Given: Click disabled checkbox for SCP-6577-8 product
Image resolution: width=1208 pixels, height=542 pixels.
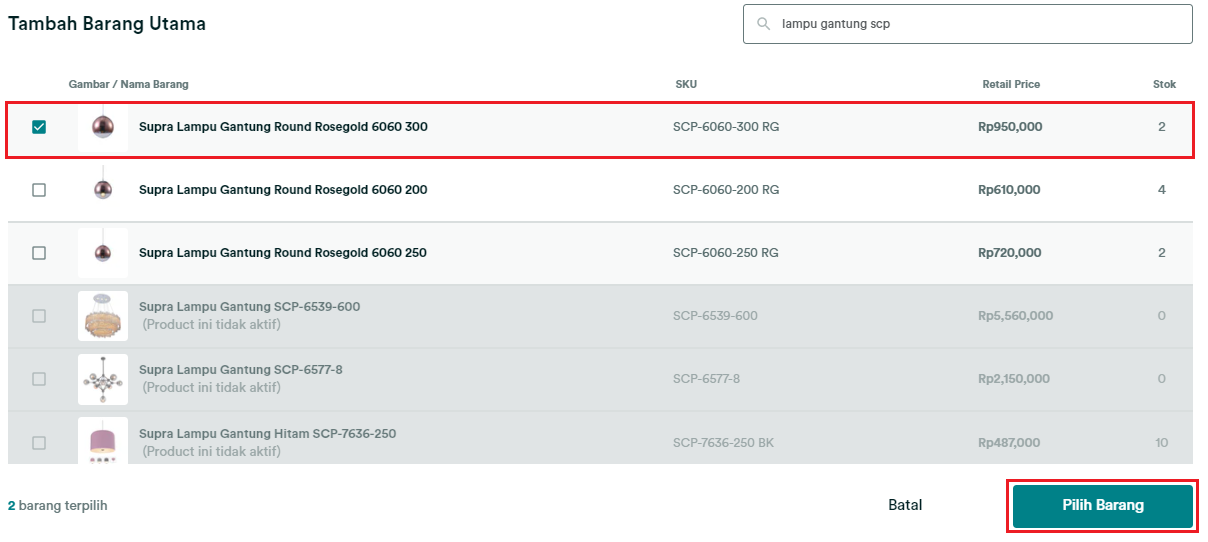Looking at the screenshot, I should tap(39, 379).
